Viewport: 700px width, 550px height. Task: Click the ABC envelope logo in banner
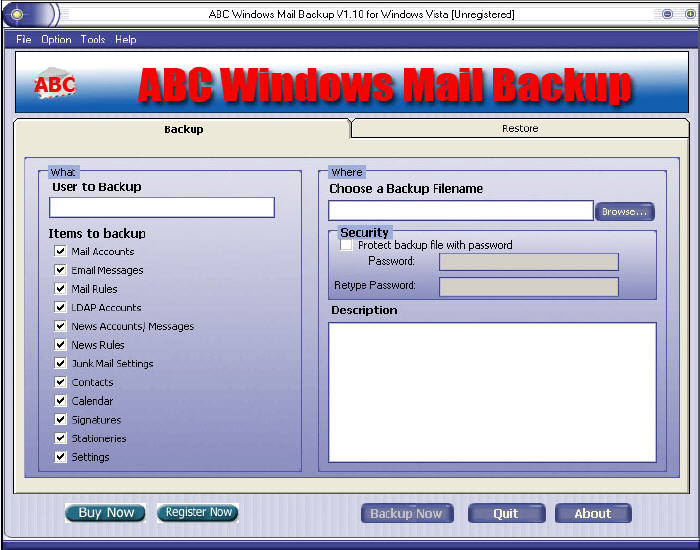(x=55, y=83)
